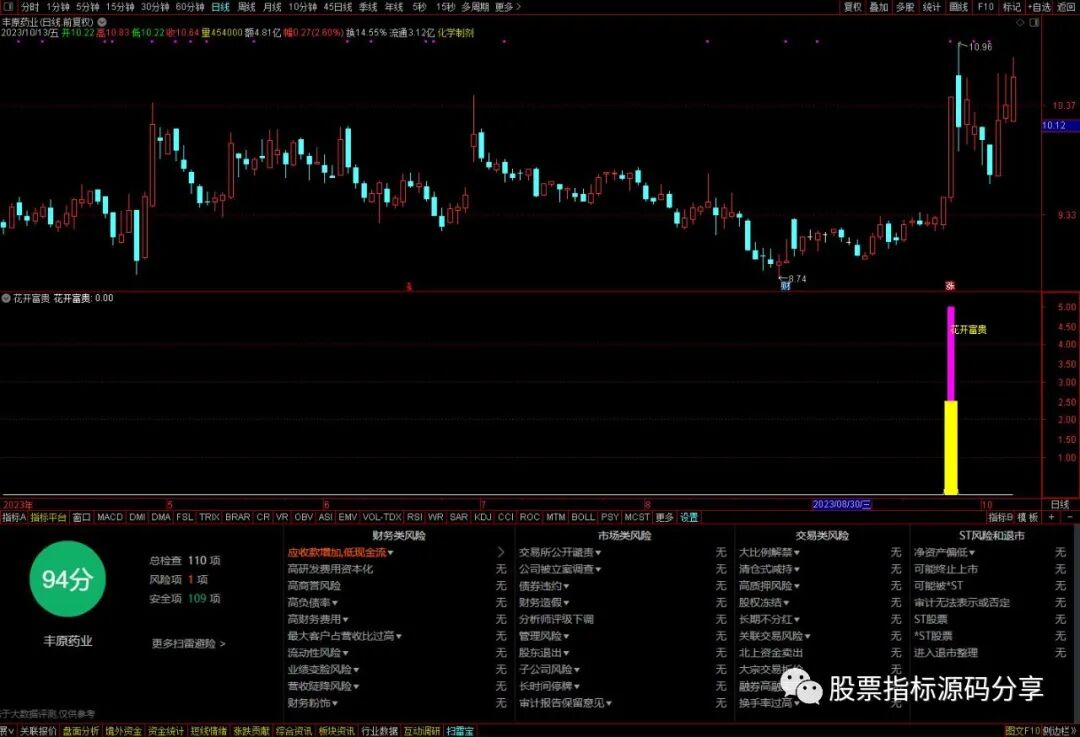
Task: Select the BRAR indicator
Action: point(238,517)
